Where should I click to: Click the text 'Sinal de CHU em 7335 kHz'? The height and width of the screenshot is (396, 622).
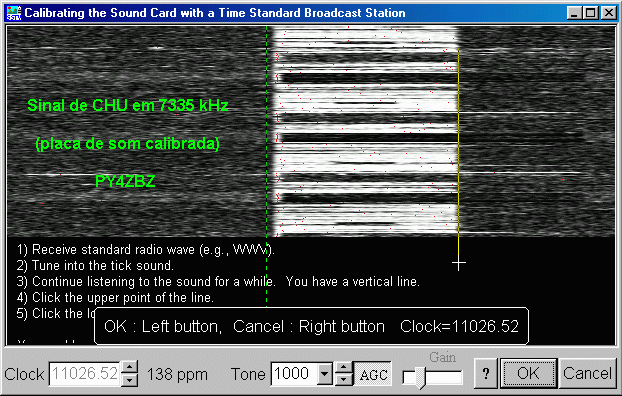pyautogui.click(x=128, y=106)
